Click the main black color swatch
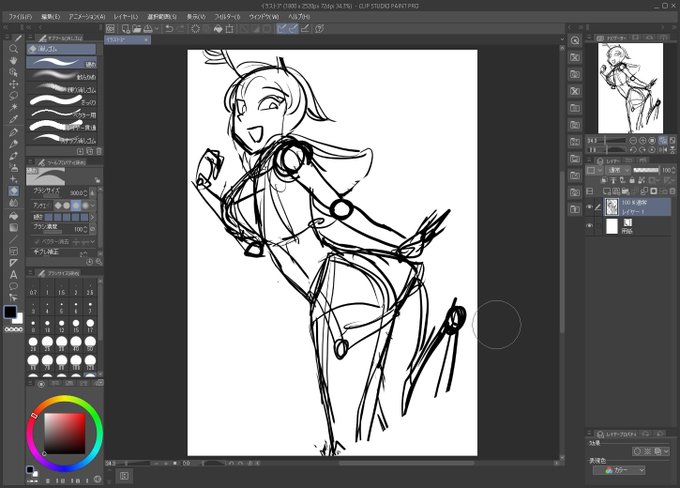This screenshot has width=680, height=488. click(x=10, y=311)
